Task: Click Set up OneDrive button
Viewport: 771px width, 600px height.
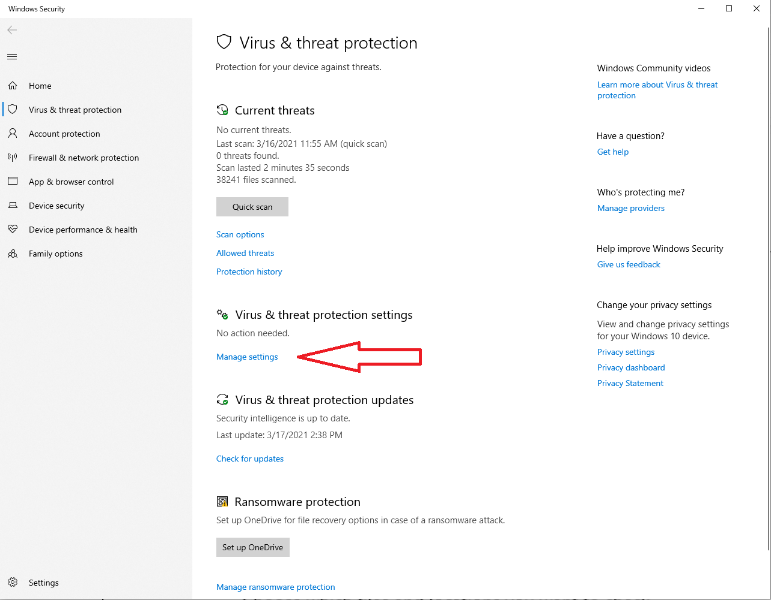Action: click(253, 547)
